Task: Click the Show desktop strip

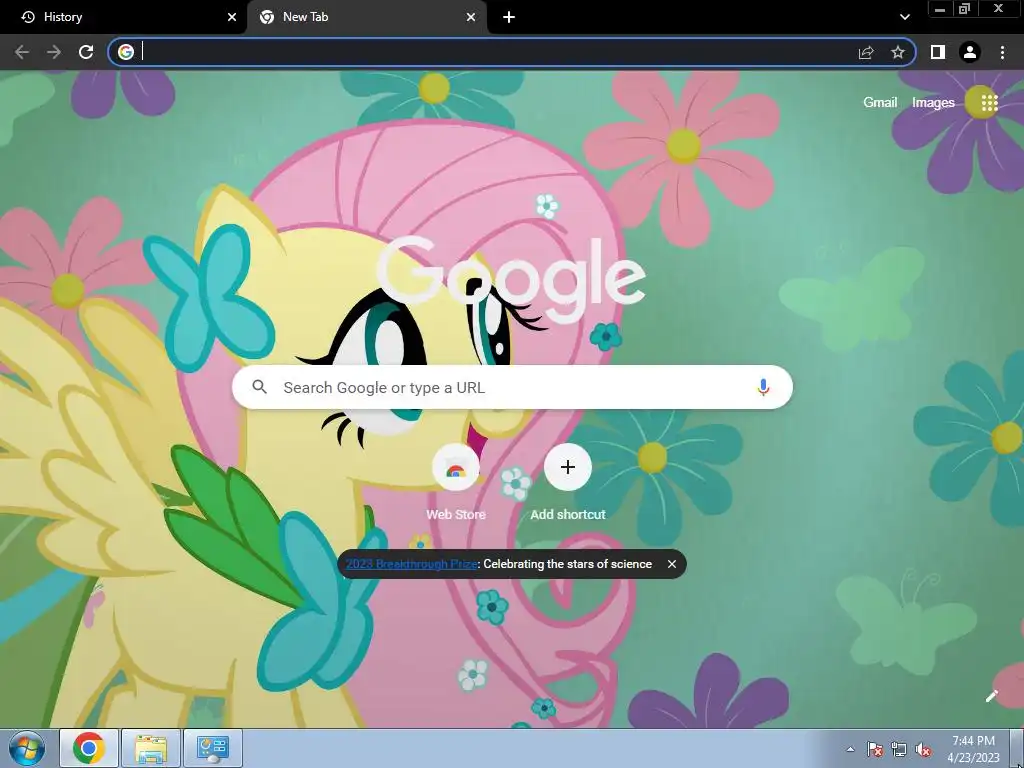Action: [x=1017, y=748]
